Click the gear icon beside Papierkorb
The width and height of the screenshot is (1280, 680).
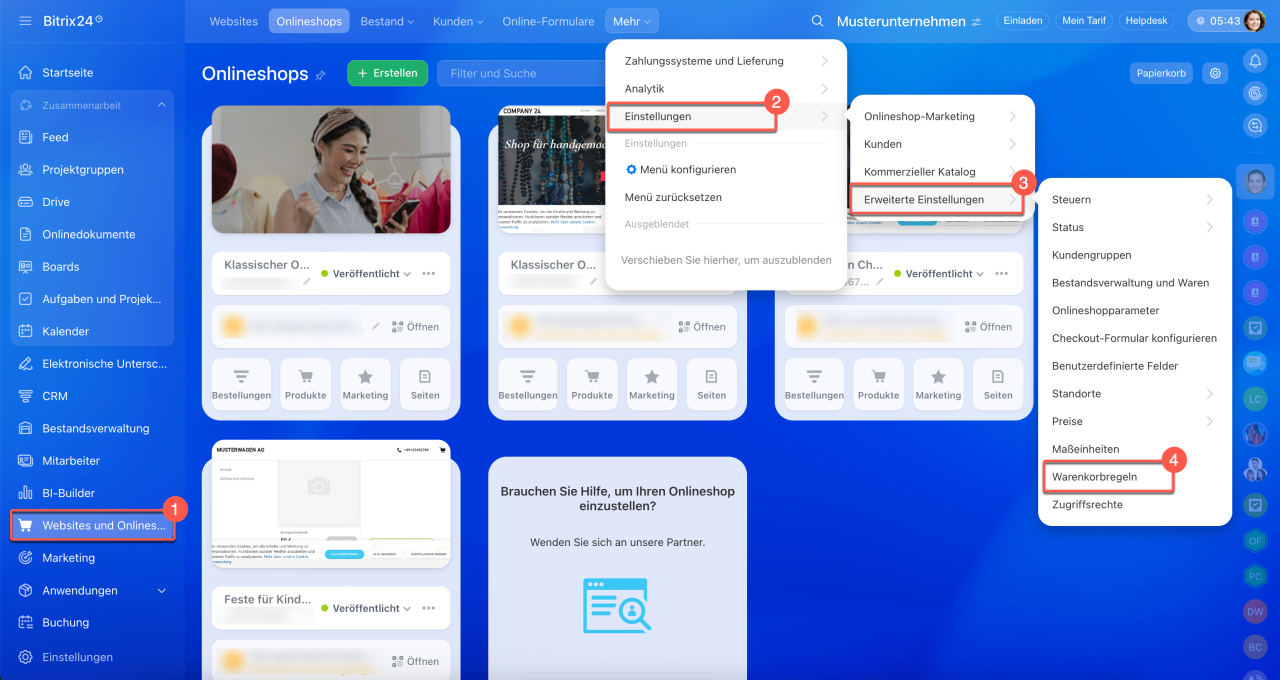(1215, 73)
